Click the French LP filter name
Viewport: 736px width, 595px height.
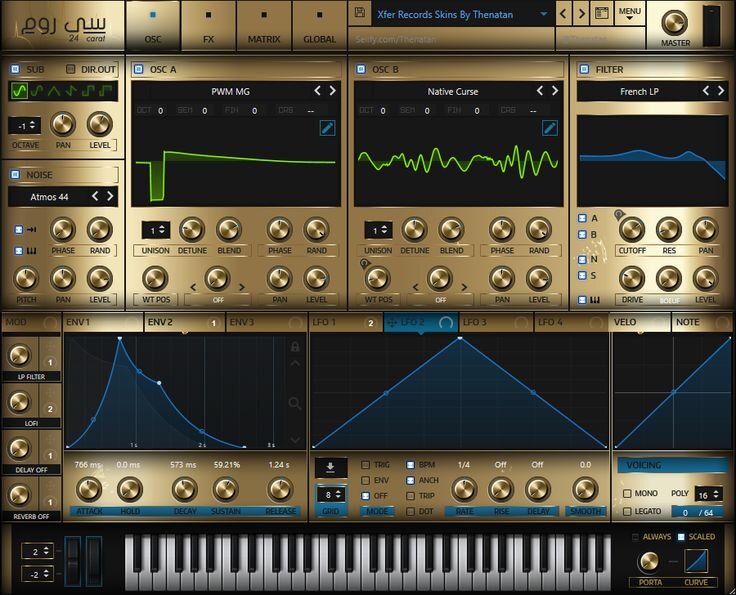[639, 92]
